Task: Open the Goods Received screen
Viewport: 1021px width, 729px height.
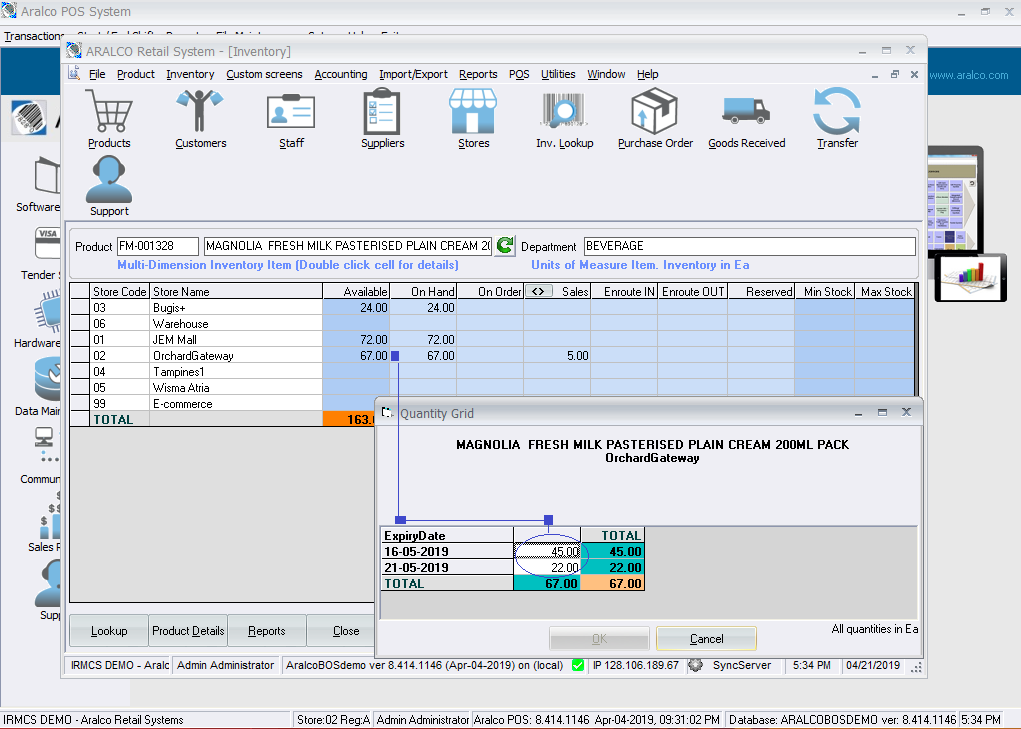Action: coord(746,115)
